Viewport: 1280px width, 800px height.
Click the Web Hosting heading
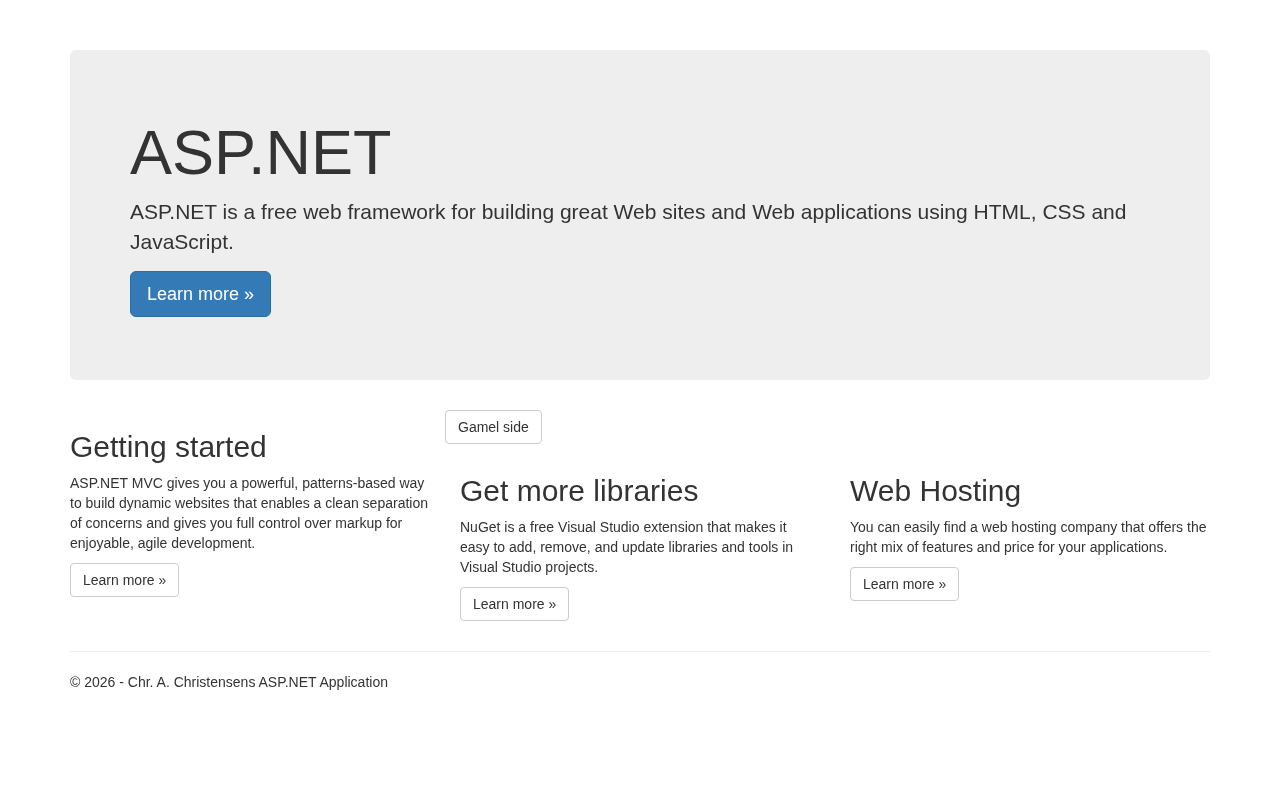[935, 491]
